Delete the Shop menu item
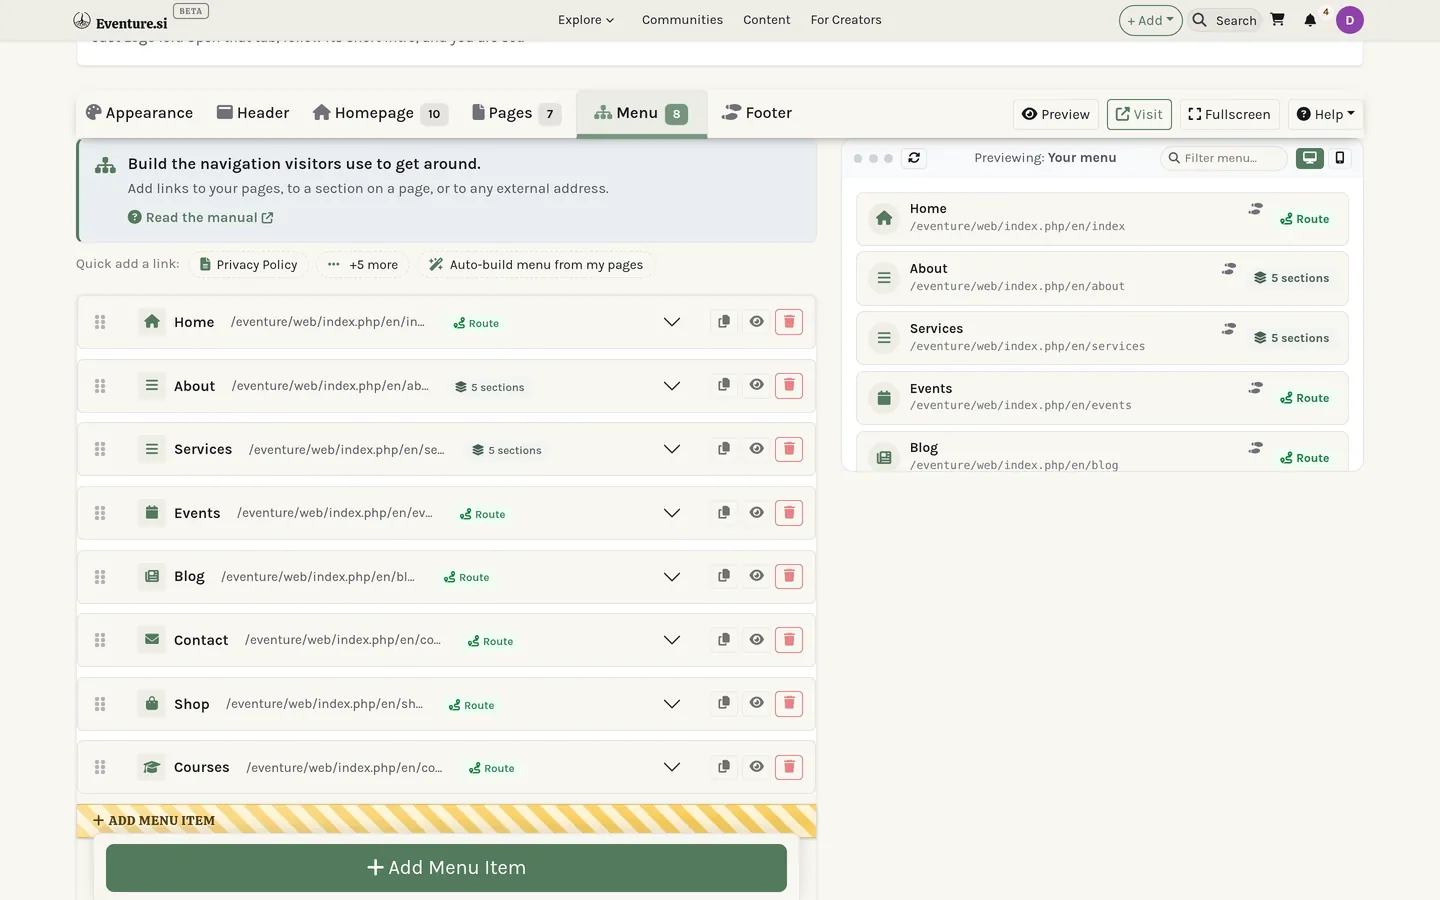Screen dimensions: 1440x900 point(789,703)
